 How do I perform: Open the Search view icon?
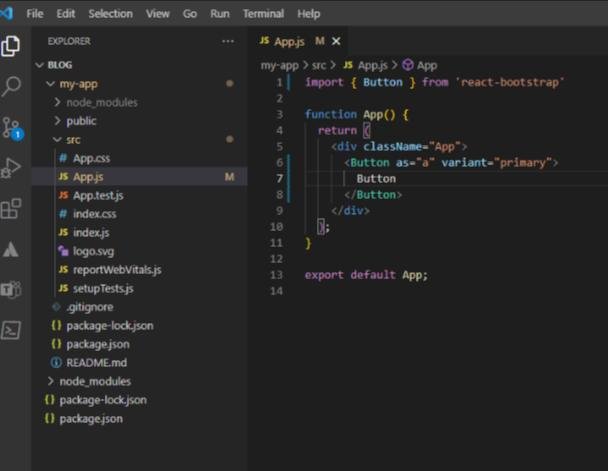tap(11, 86)
